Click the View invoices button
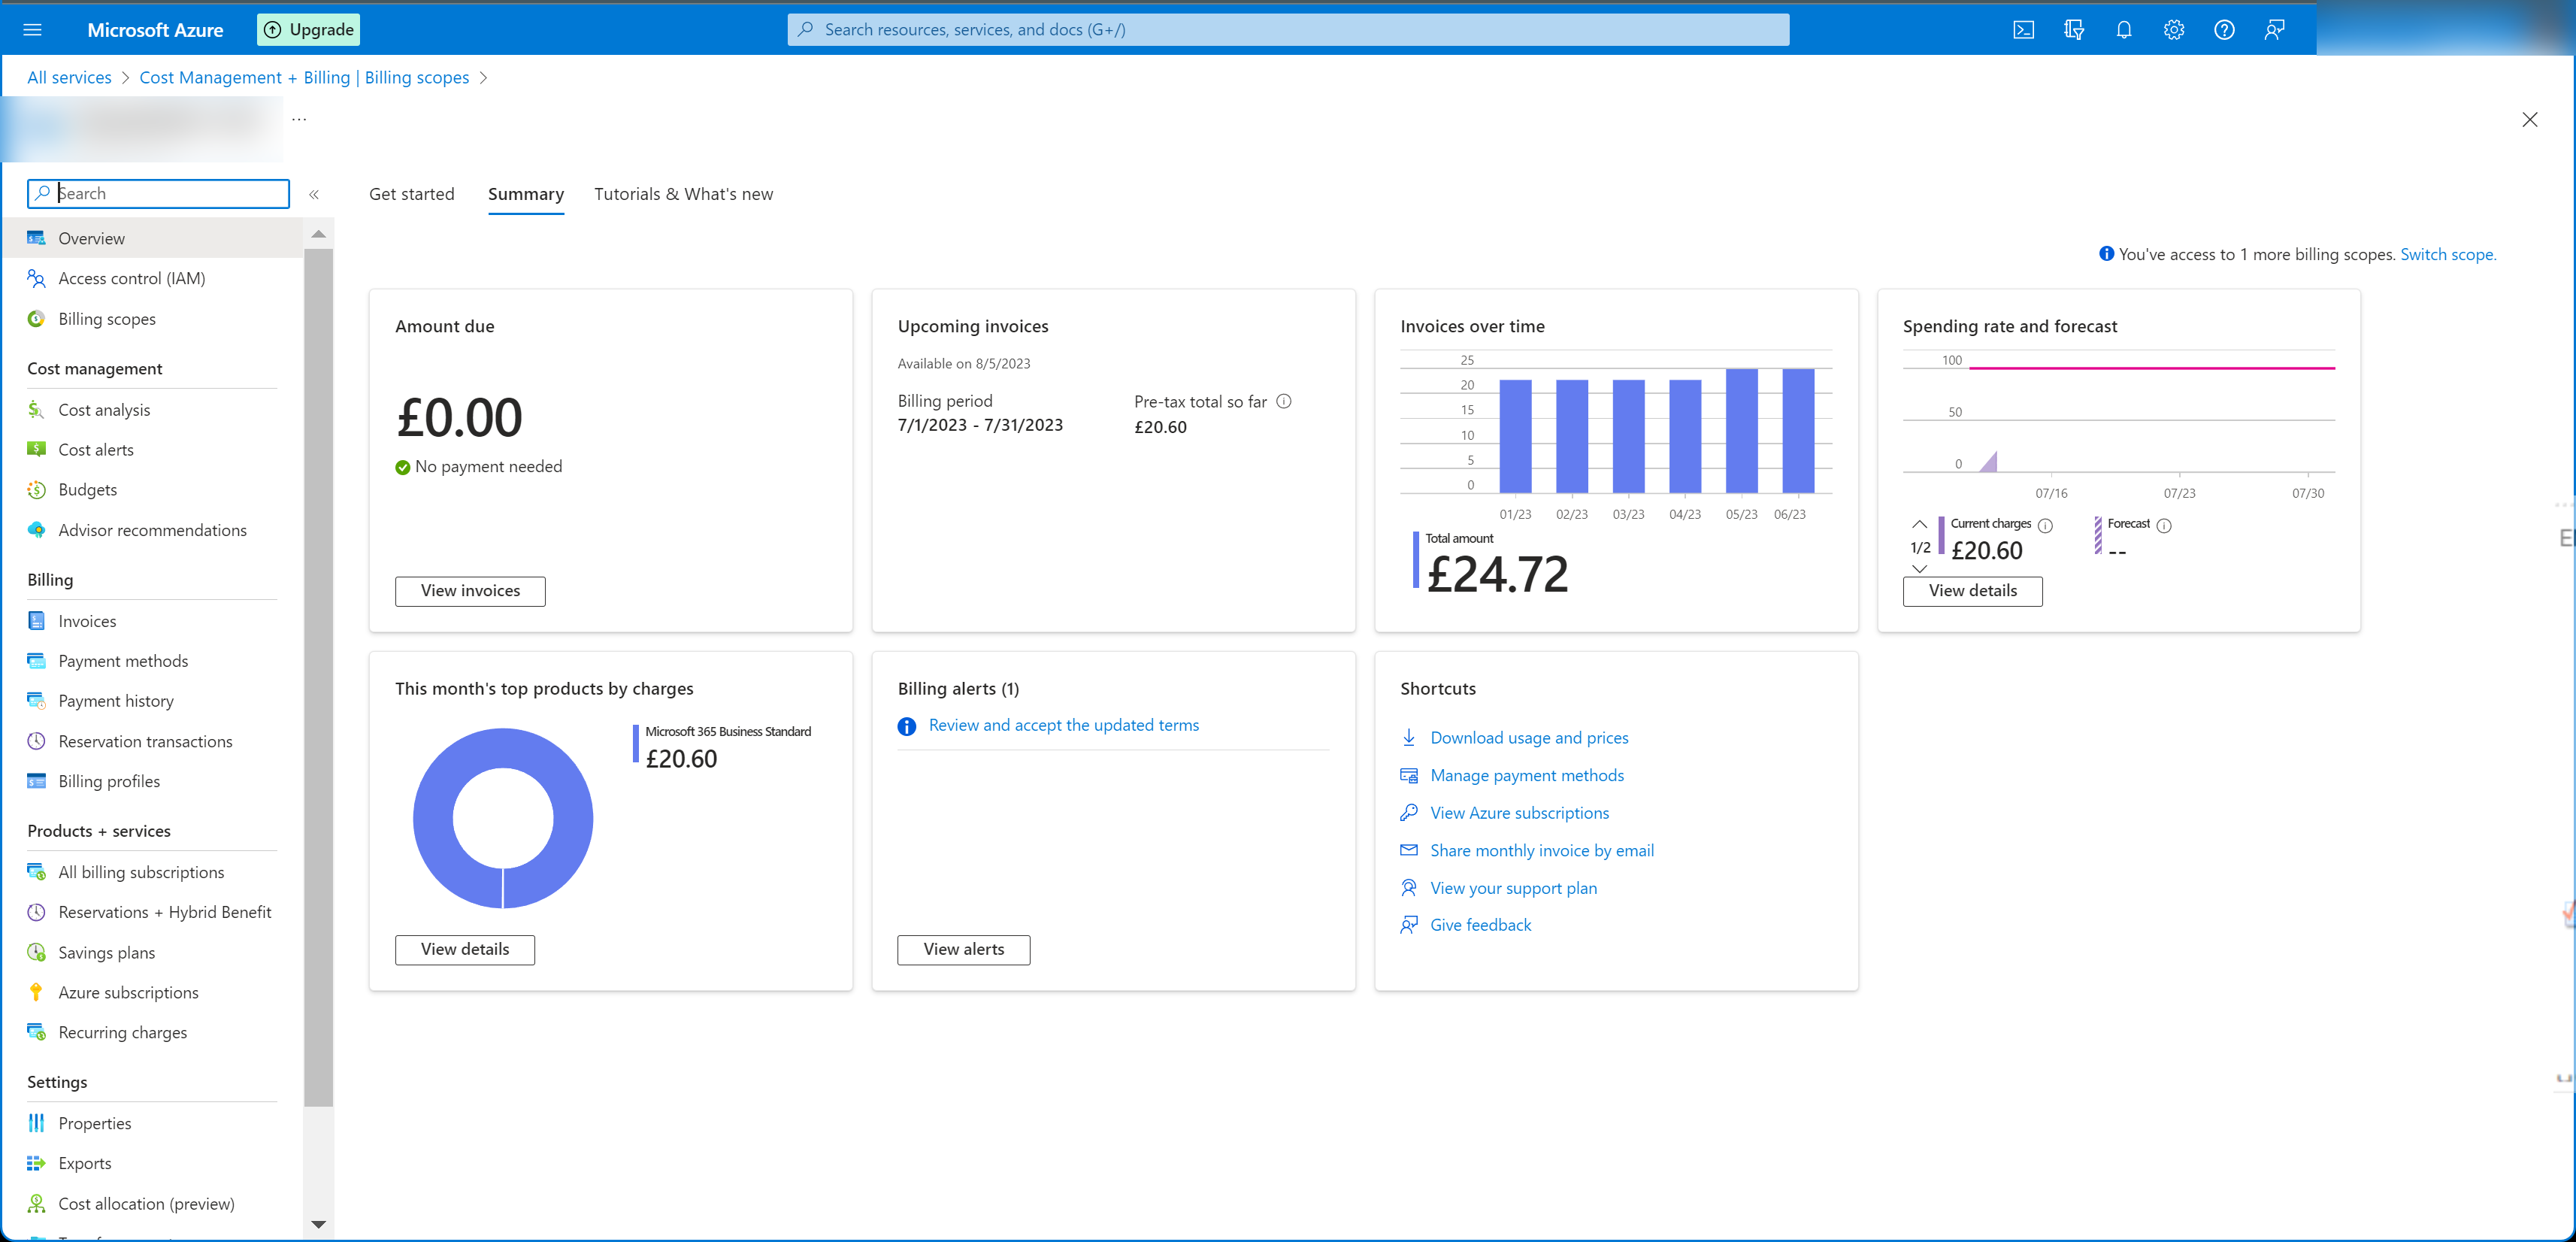This screenshot has width=2576, height=1242. [x=470, y=591]
